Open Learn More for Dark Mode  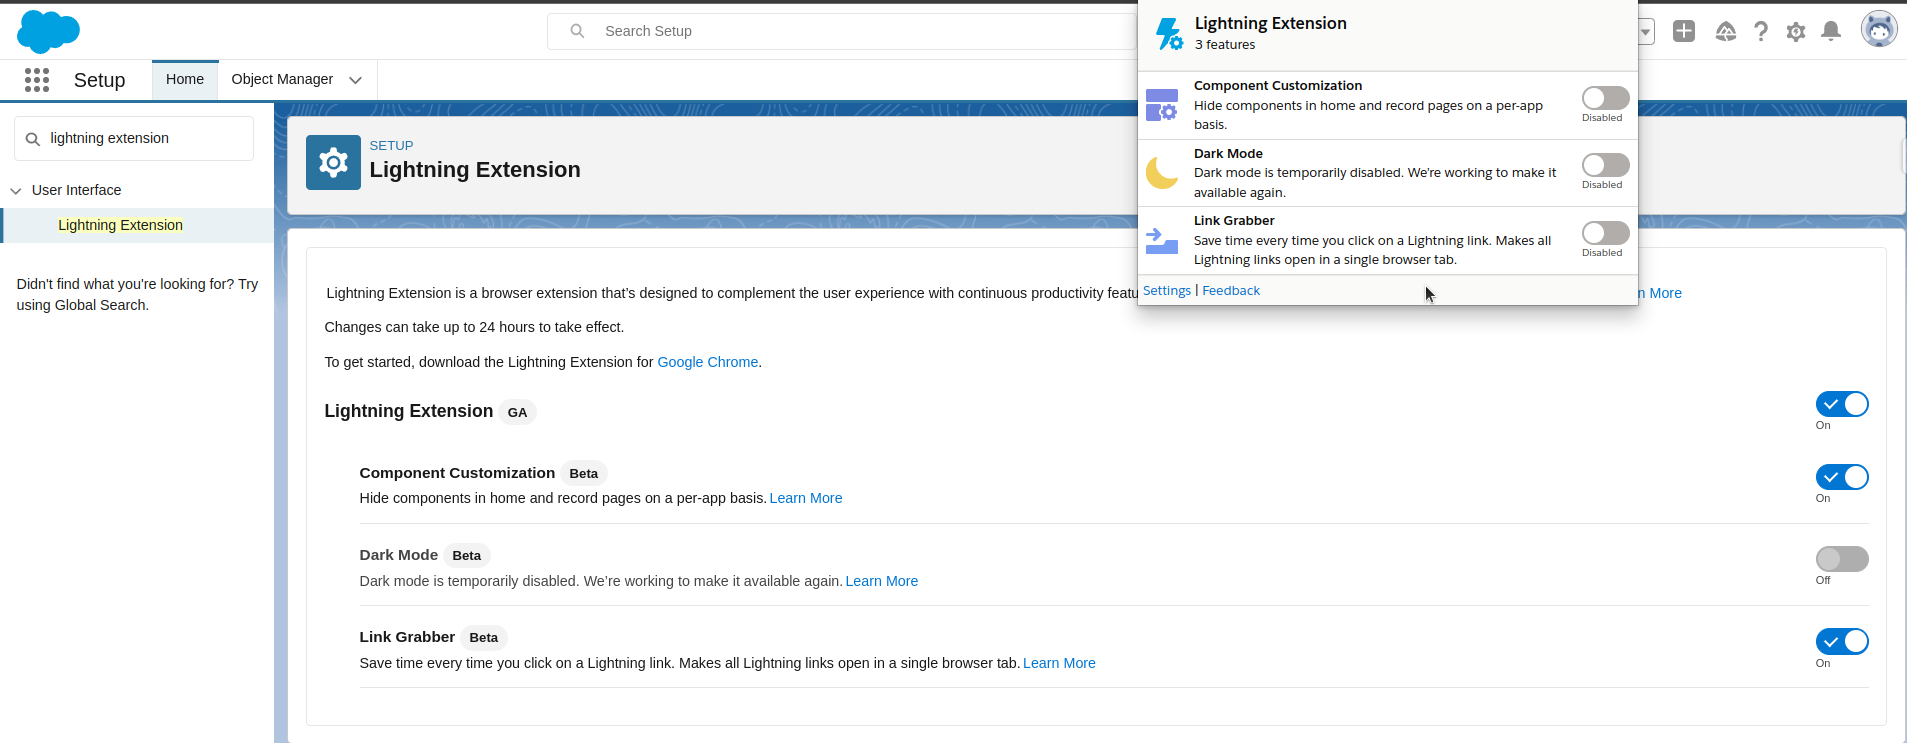(882, 581)
